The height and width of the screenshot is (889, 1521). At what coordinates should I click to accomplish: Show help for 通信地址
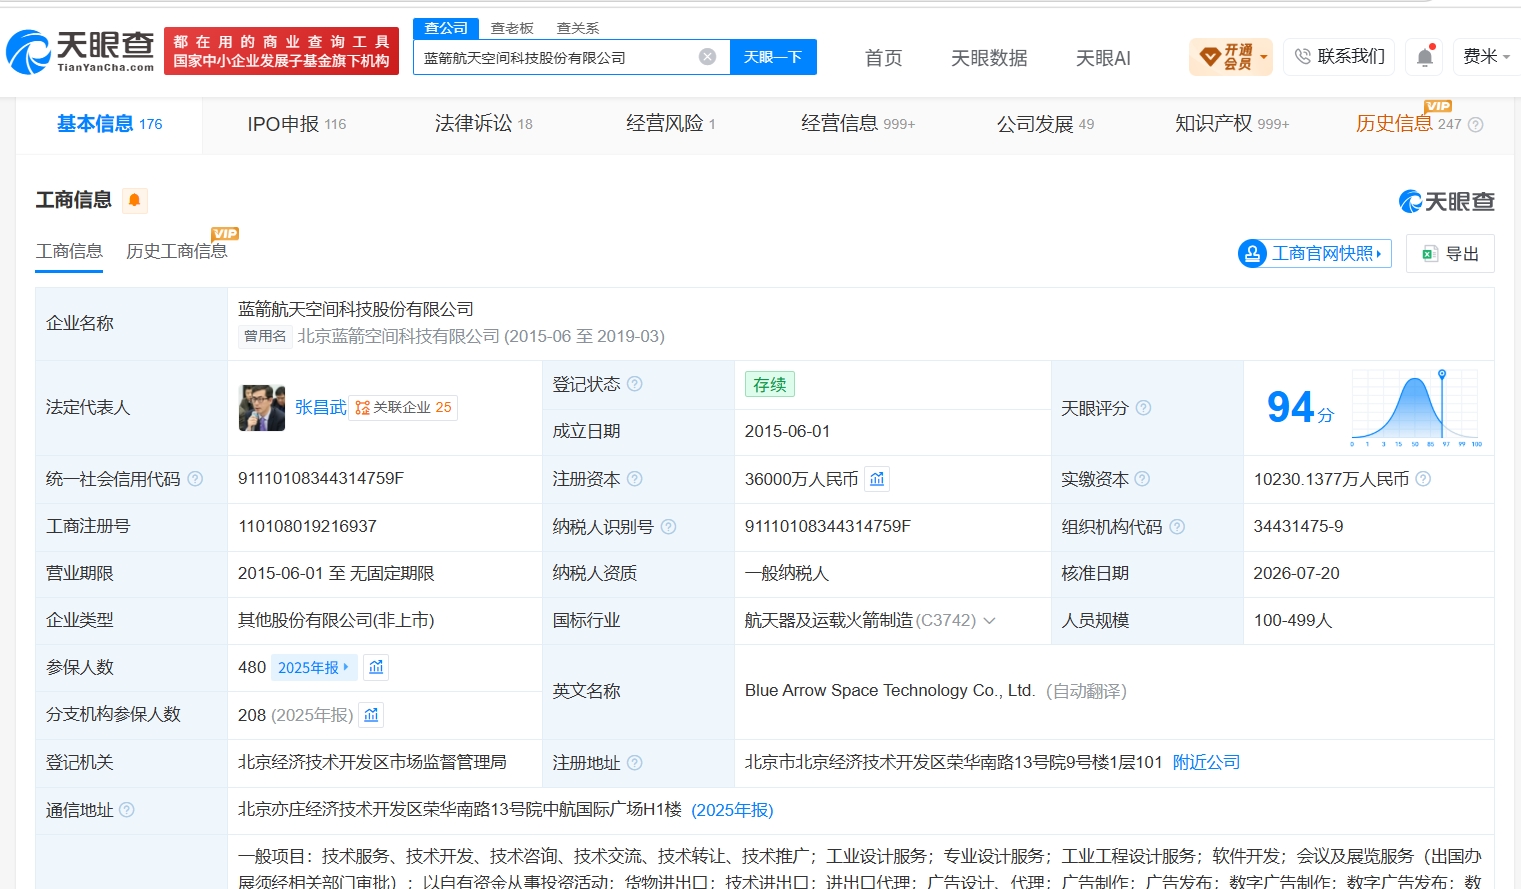coord(127,810)
